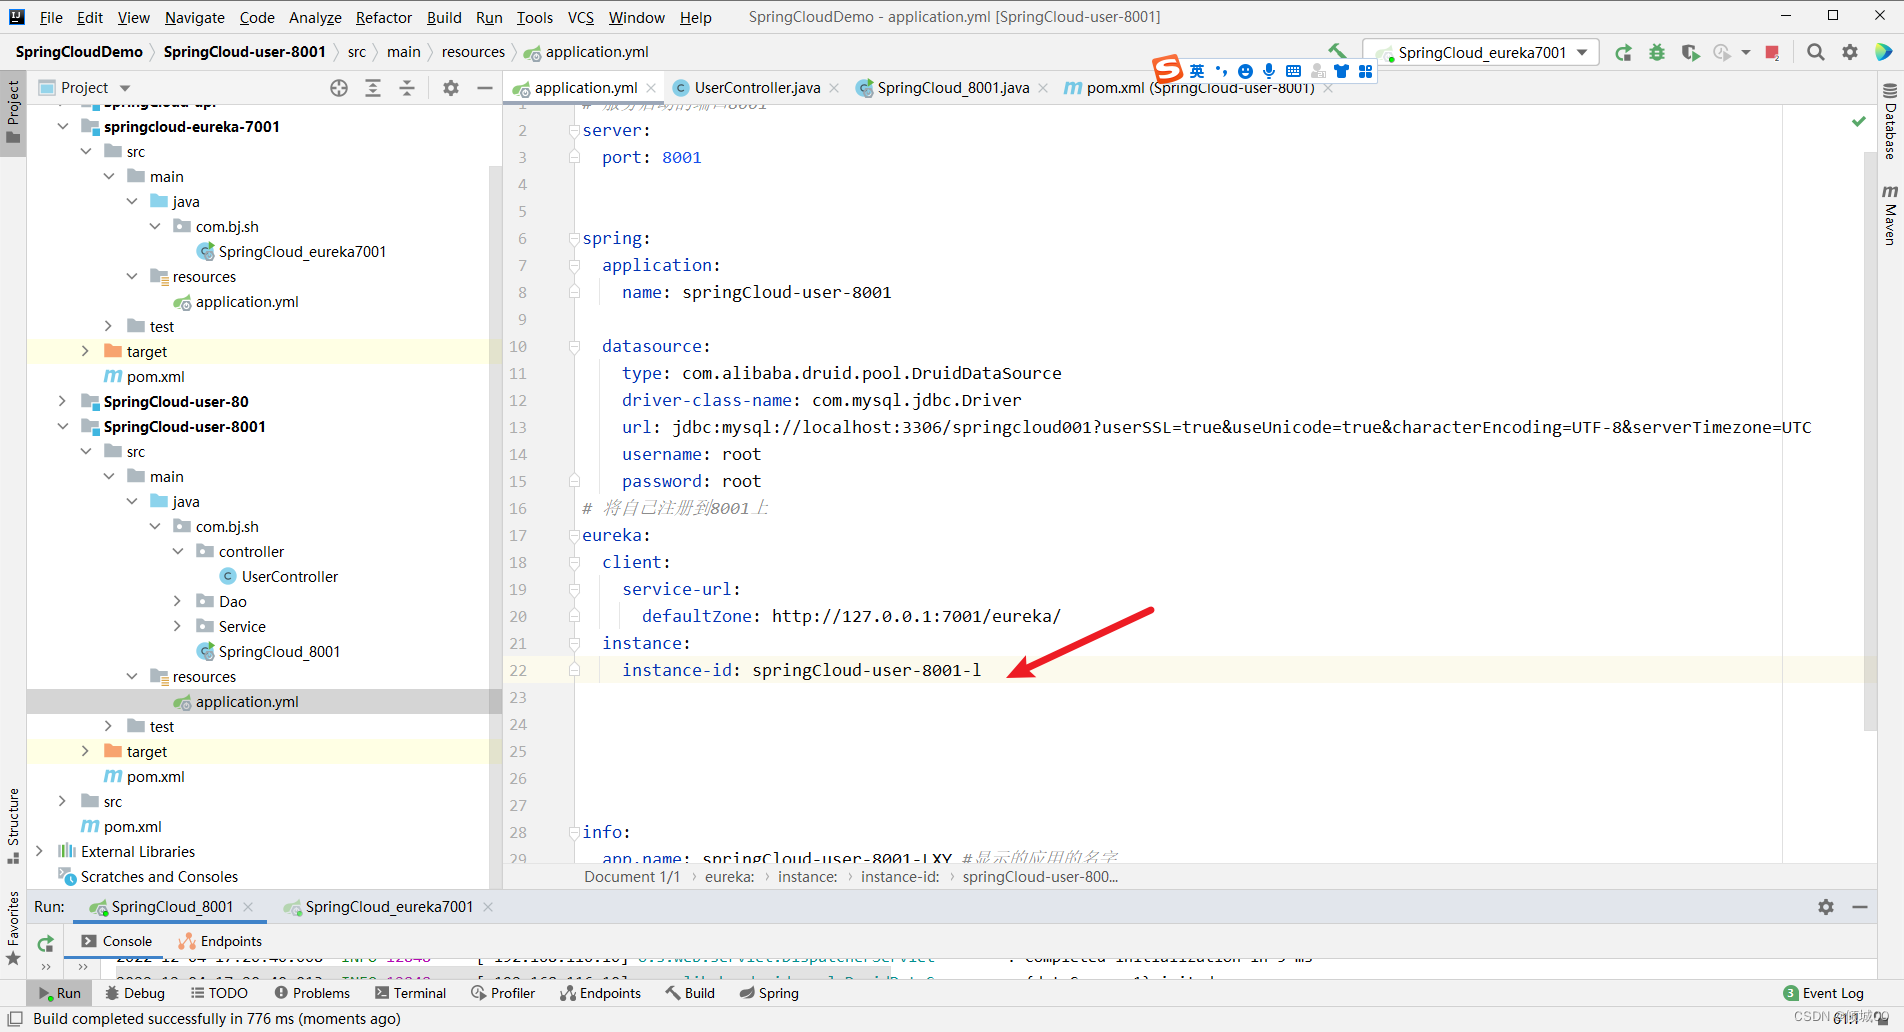
Task: Hide the Project tool window
Action: [485, 88]
